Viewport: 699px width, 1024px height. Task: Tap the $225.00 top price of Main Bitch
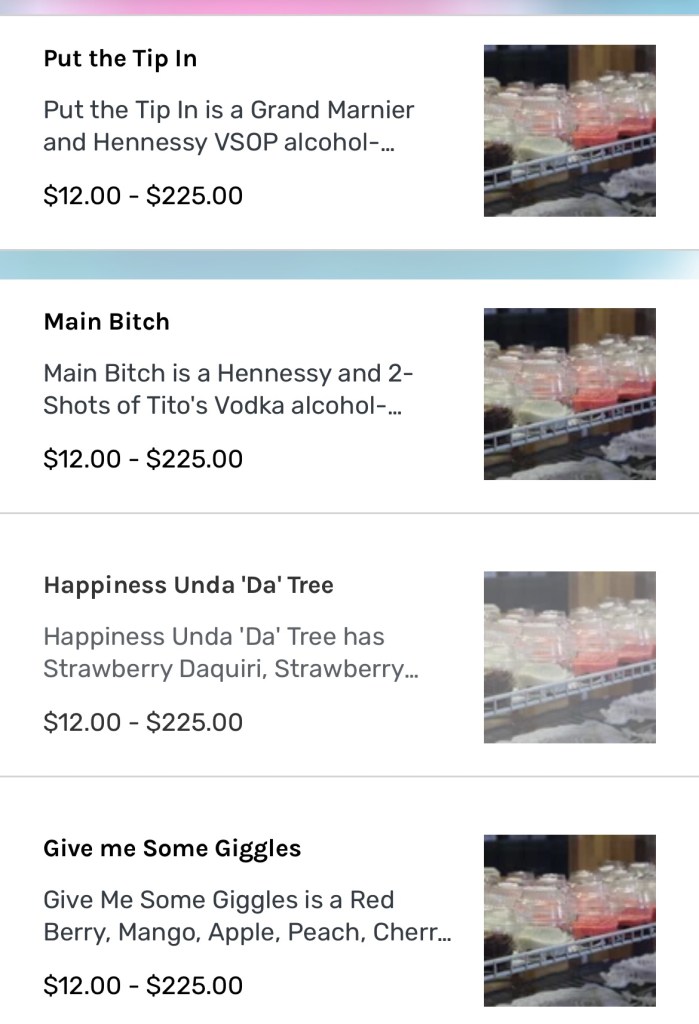194,459
